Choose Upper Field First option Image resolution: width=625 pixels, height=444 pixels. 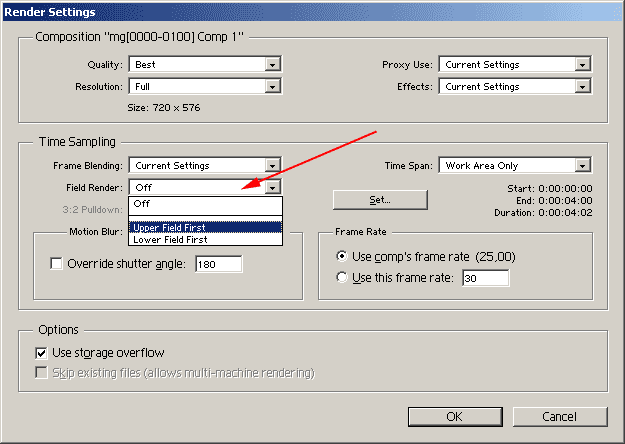(x=205, y=227)
